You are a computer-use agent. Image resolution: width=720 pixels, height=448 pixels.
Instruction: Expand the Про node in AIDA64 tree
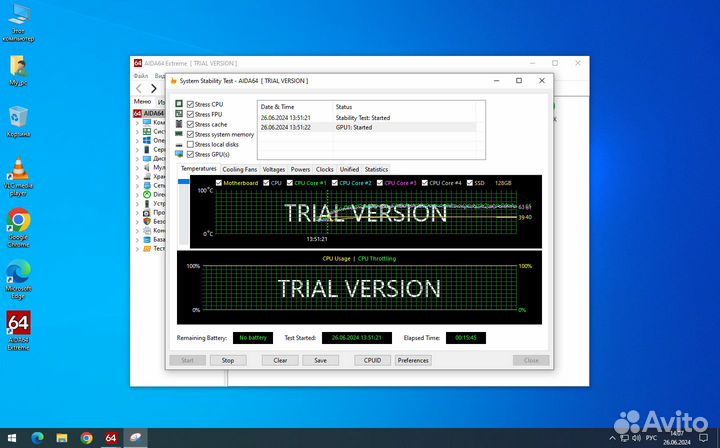click(137, 213)
